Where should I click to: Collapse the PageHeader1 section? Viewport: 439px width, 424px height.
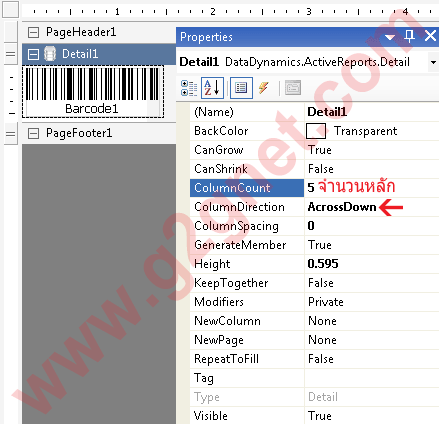click(x=33, y=33)
